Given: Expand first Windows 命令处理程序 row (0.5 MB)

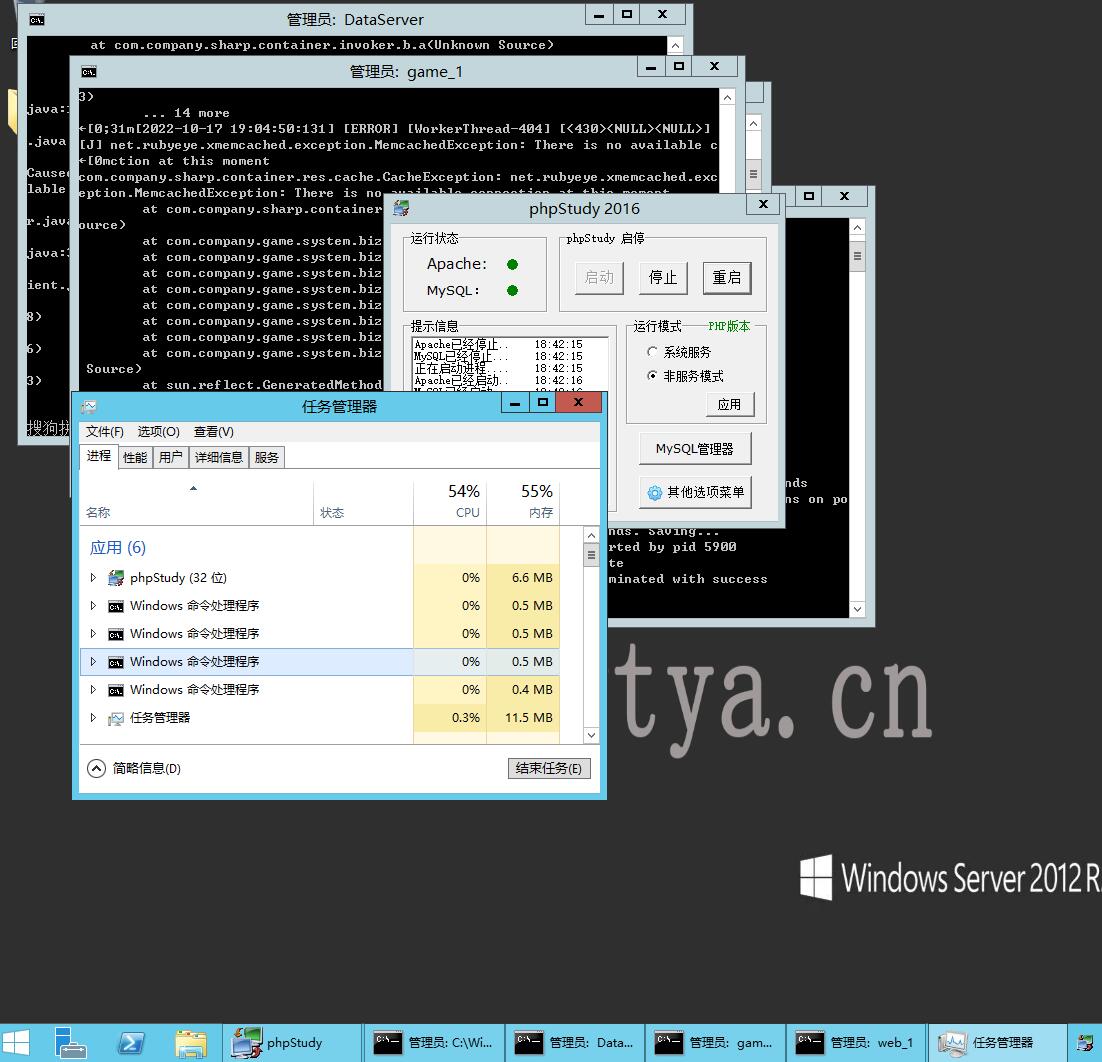Looking at the screenshot, I should point(93,606).
